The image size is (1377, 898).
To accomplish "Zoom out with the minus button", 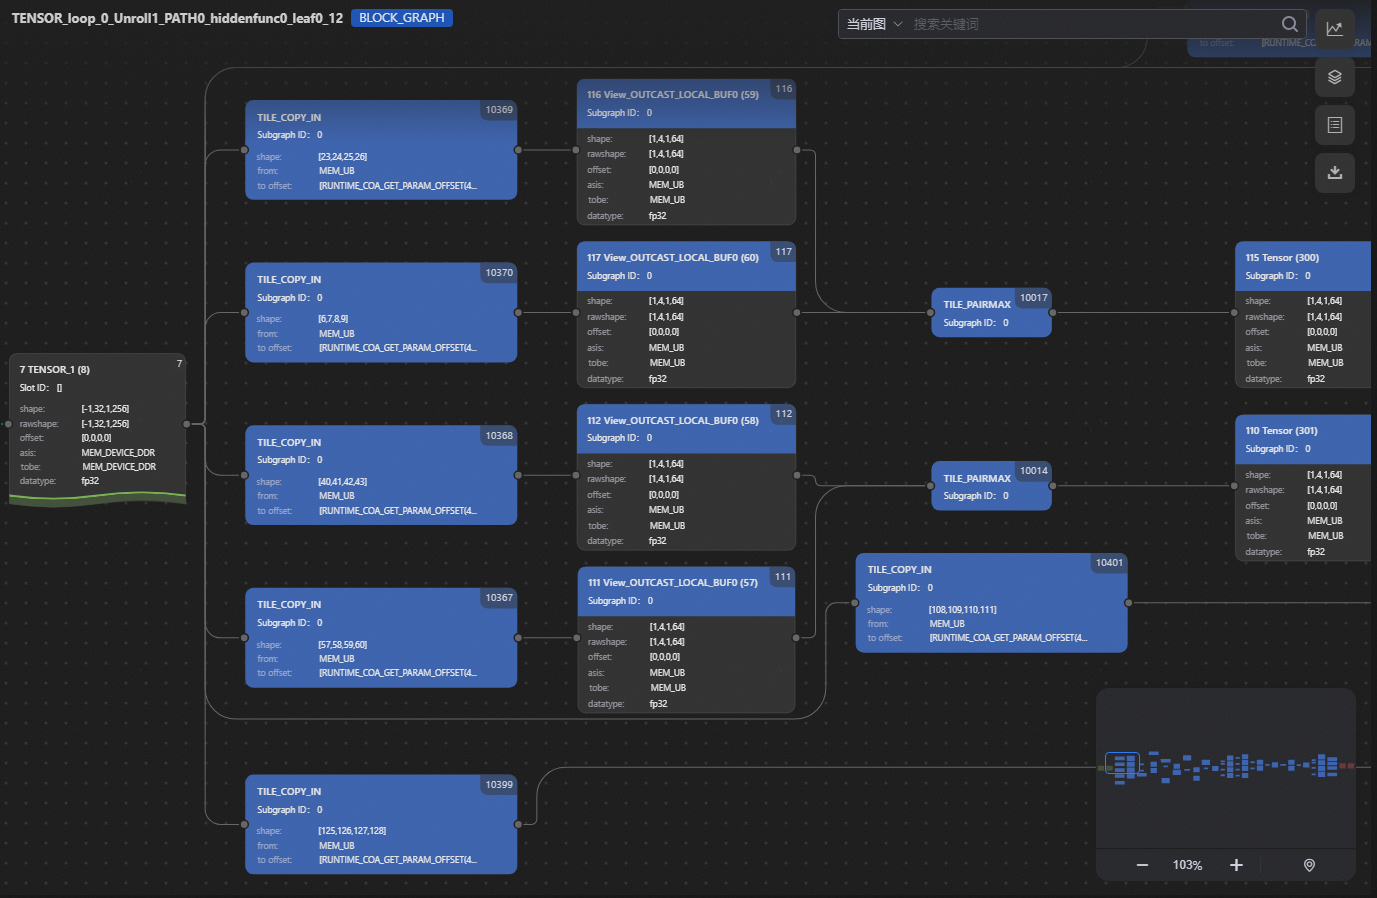I will click(x=1142, y=865).
